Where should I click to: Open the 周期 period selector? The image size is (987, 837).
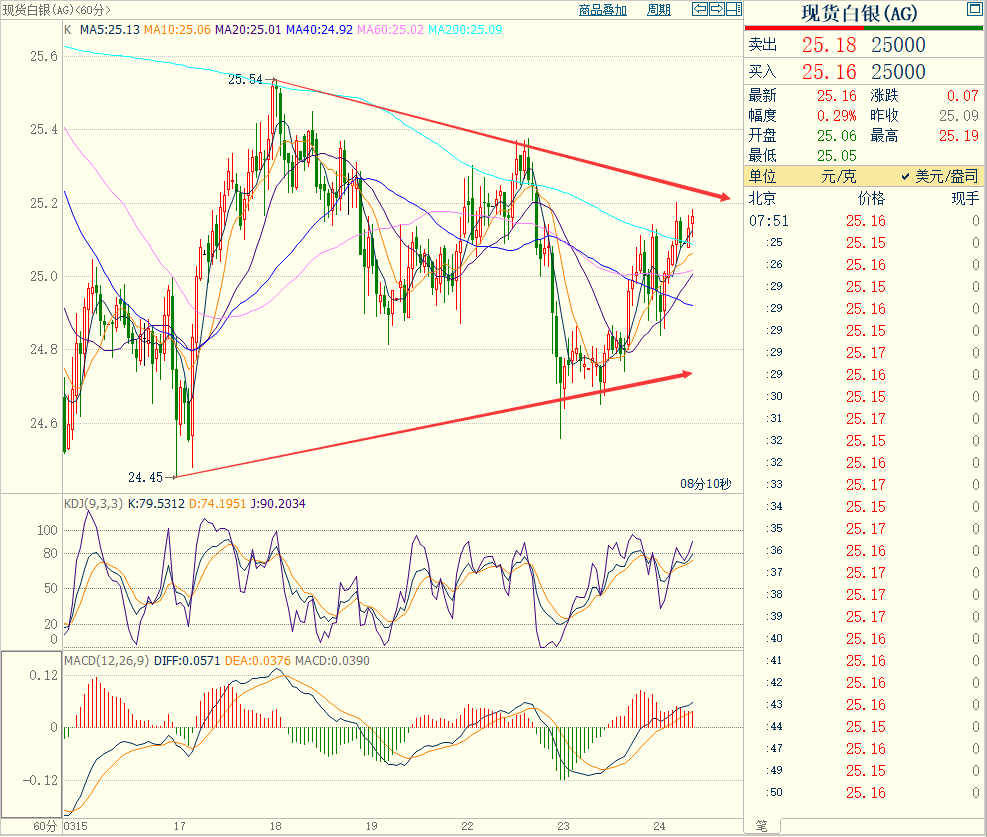tap(659, 10)
